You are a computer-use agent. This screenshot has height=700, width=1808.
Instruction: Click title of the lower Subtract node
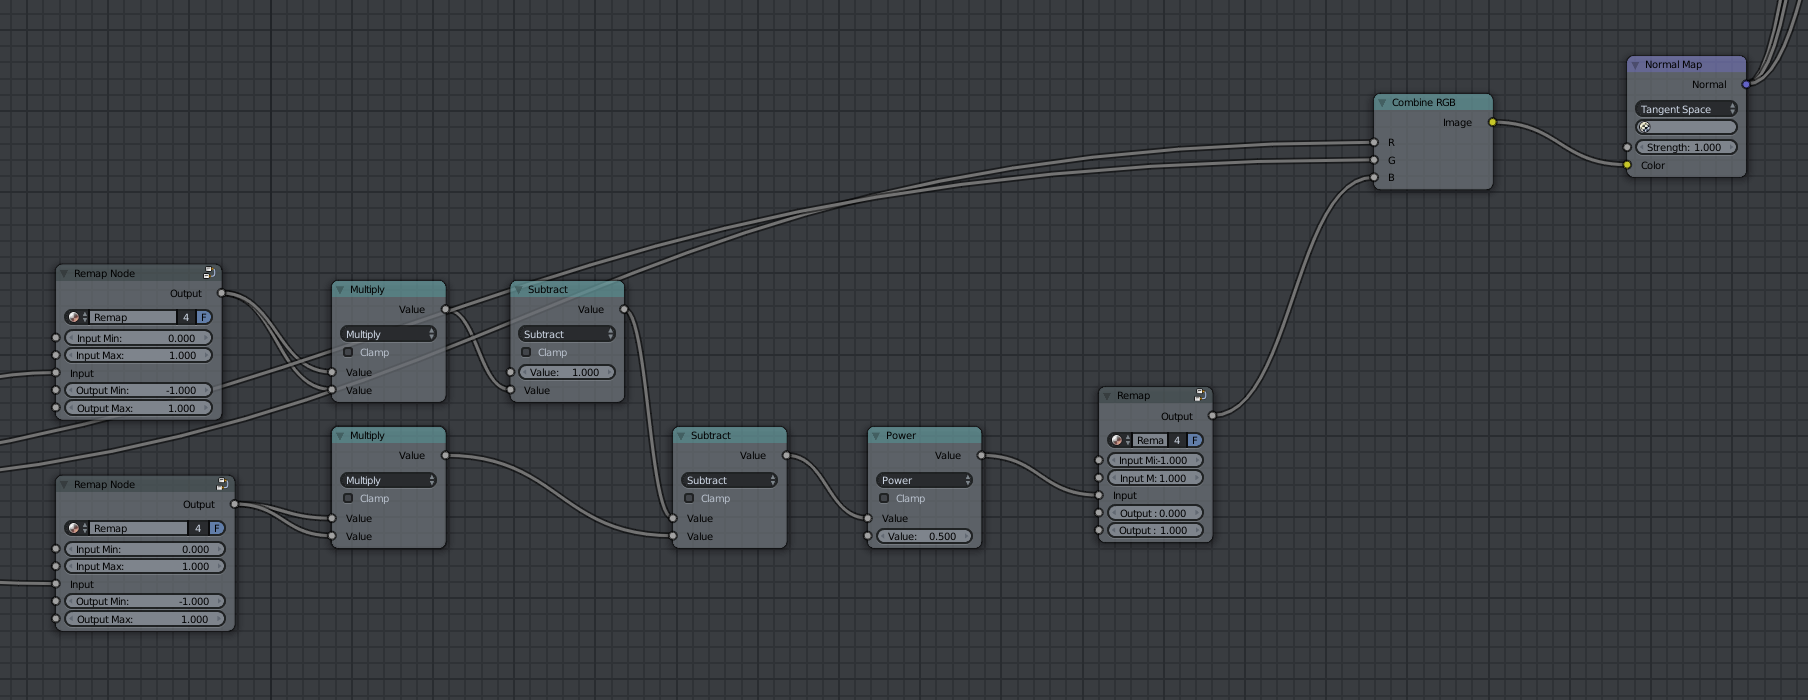[x=710, y=435]
